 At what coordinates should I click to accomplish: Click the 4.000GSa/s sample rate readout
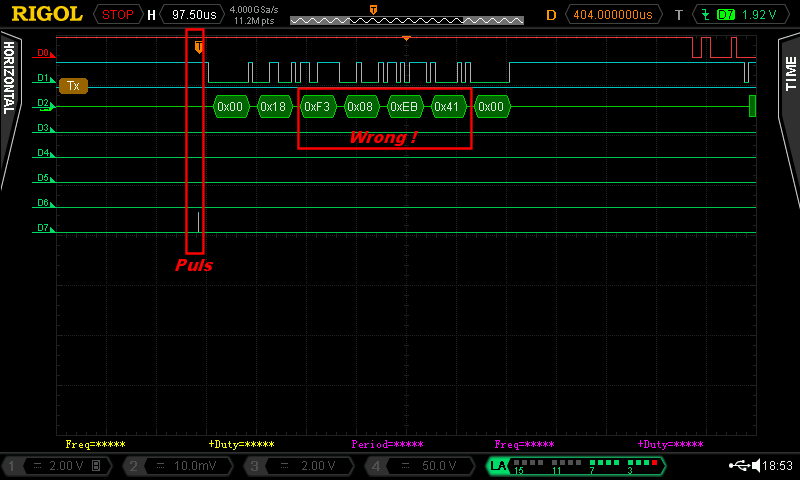(x=254, y=10)
